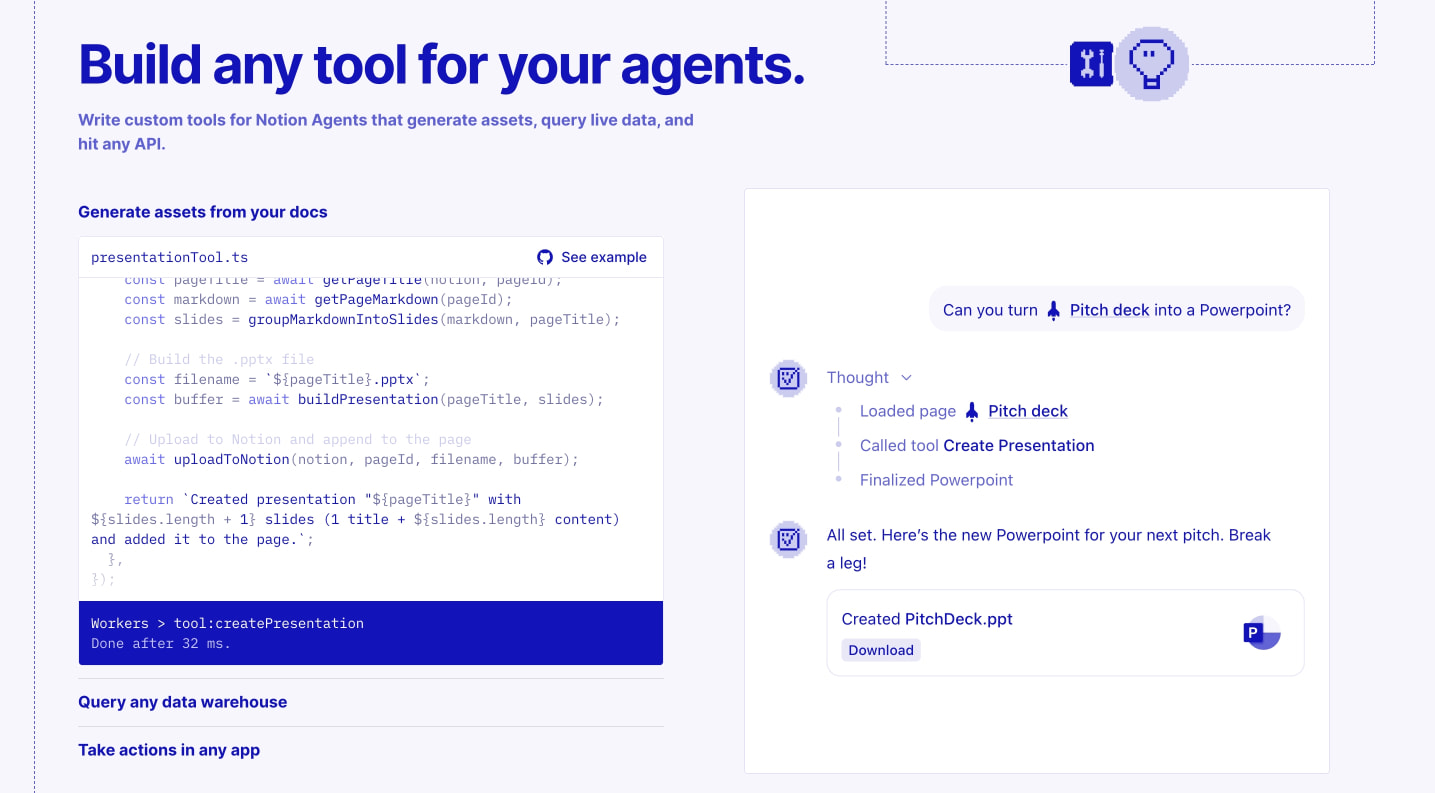Expand Take actions in any app section

click(169, 750)
